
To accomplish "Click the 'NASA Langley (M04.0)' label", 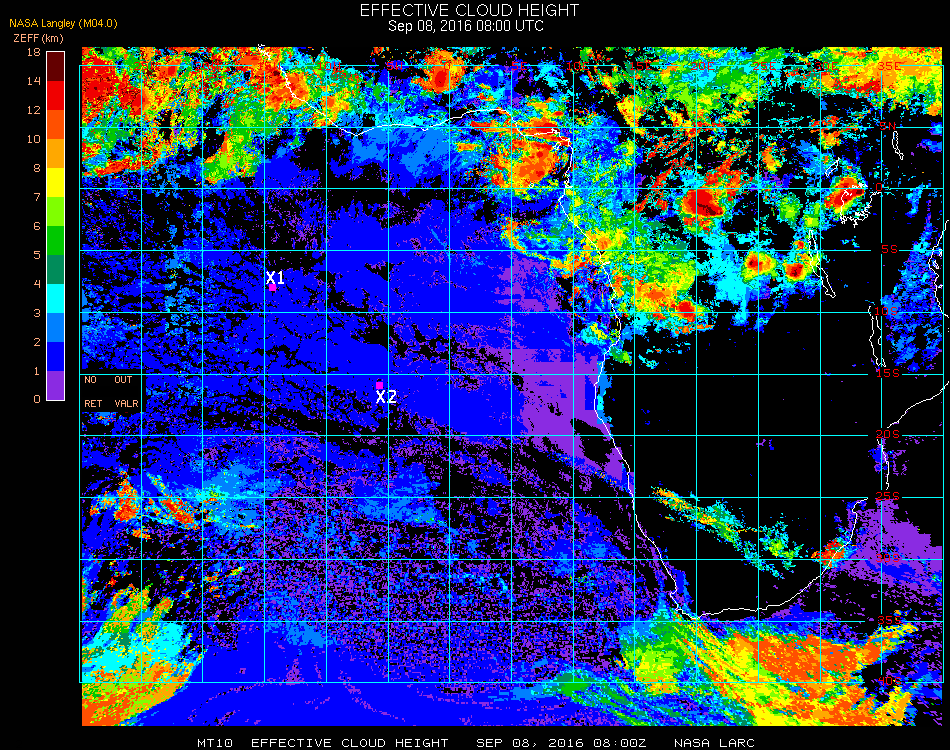I will pyautogui.click(x=63, y=24).
